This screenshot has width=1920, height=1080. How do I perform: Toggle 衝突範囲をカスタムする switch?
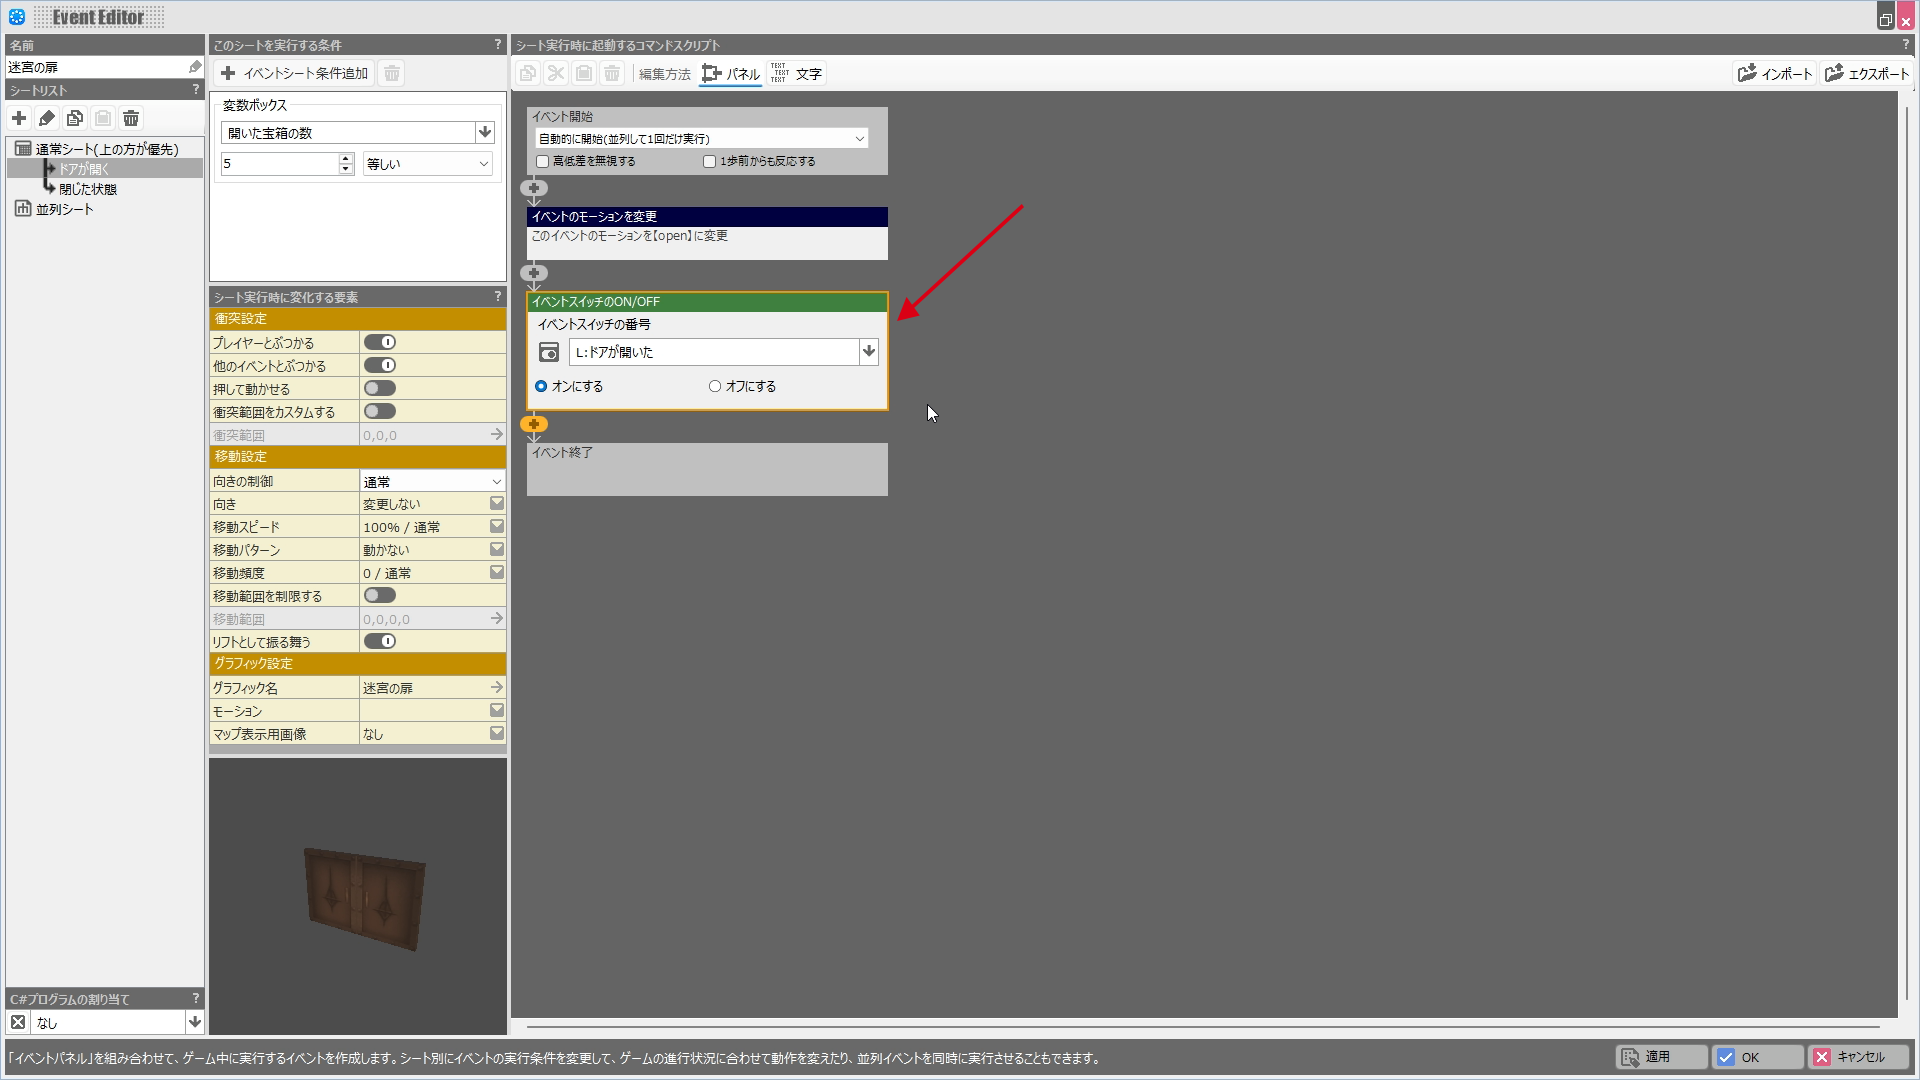[380, 411]
